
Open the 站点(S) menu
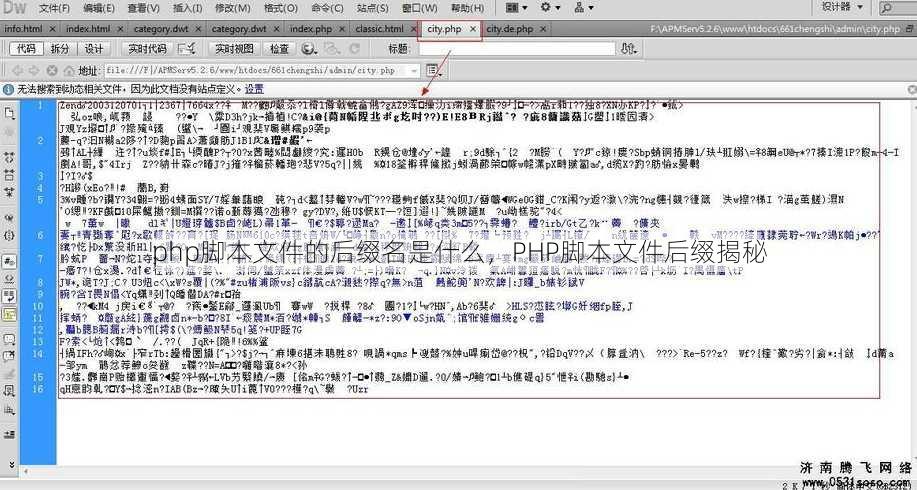pos(373,8)
